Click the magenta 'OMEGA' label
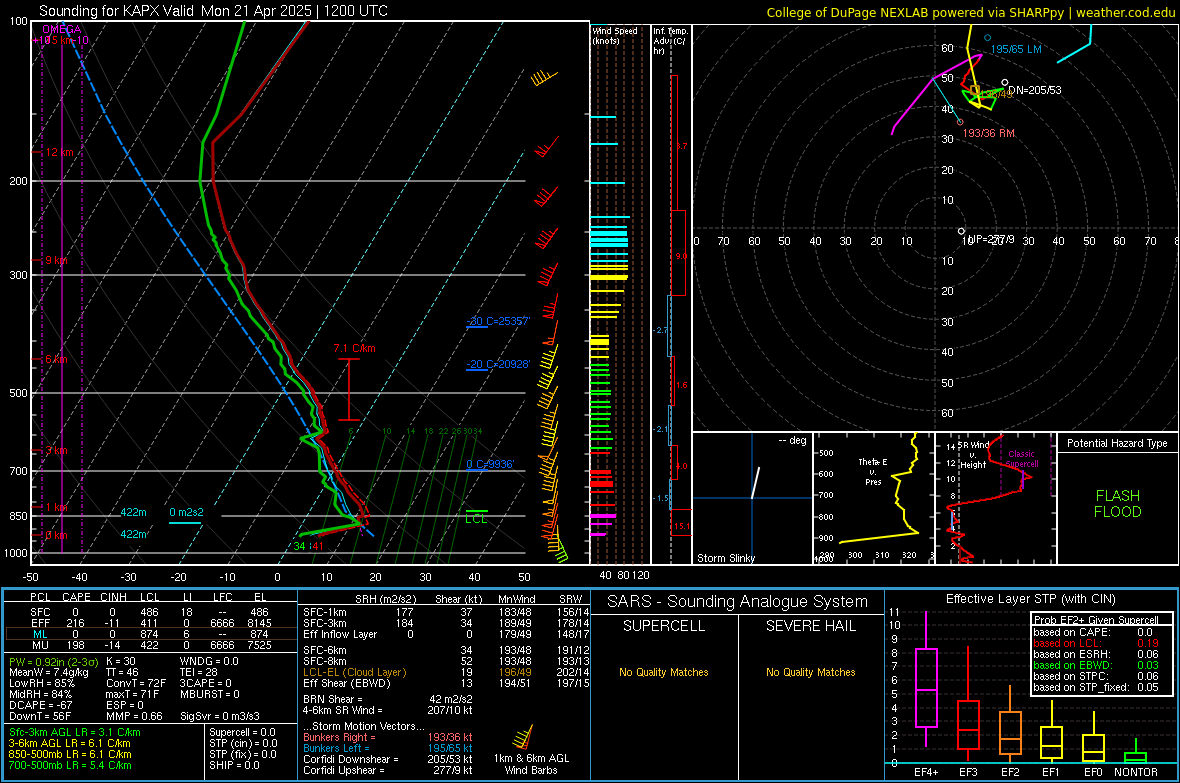 [x=62, y=29]
